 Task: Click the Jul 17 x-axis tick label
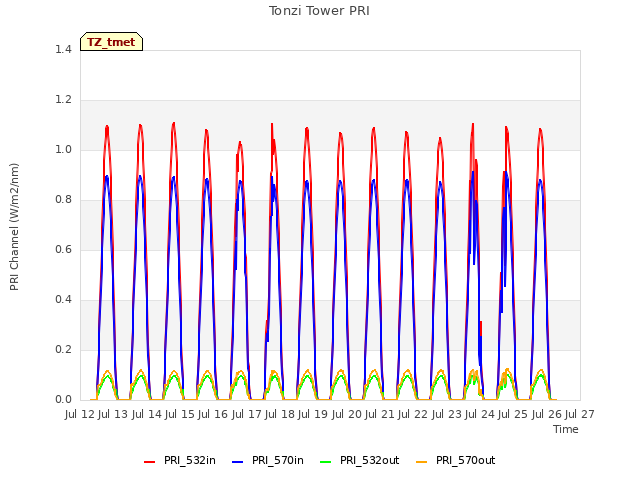tap(247, 415)
